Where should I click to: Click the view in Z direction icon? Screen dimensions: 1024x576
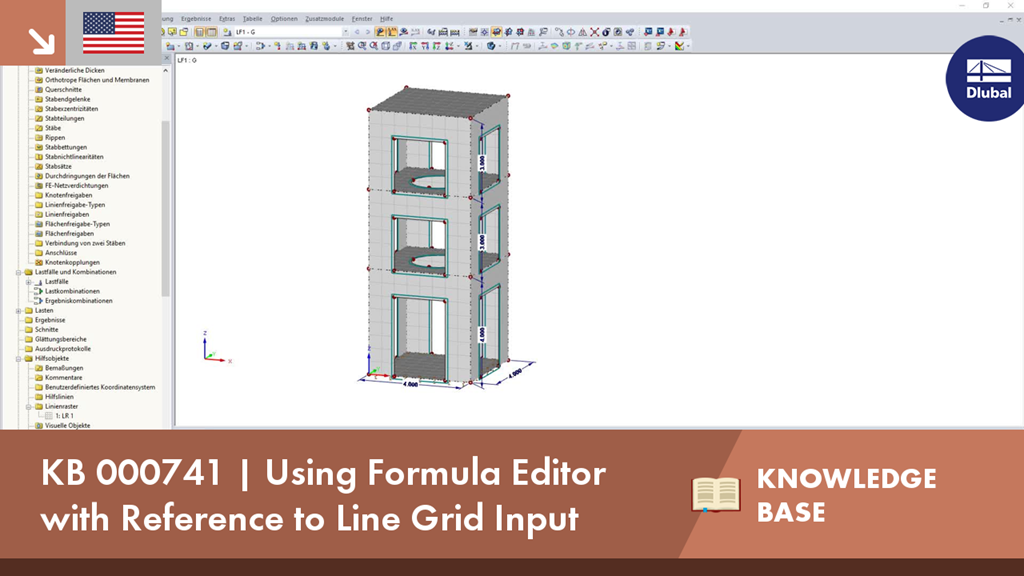(x=436, y=46)
